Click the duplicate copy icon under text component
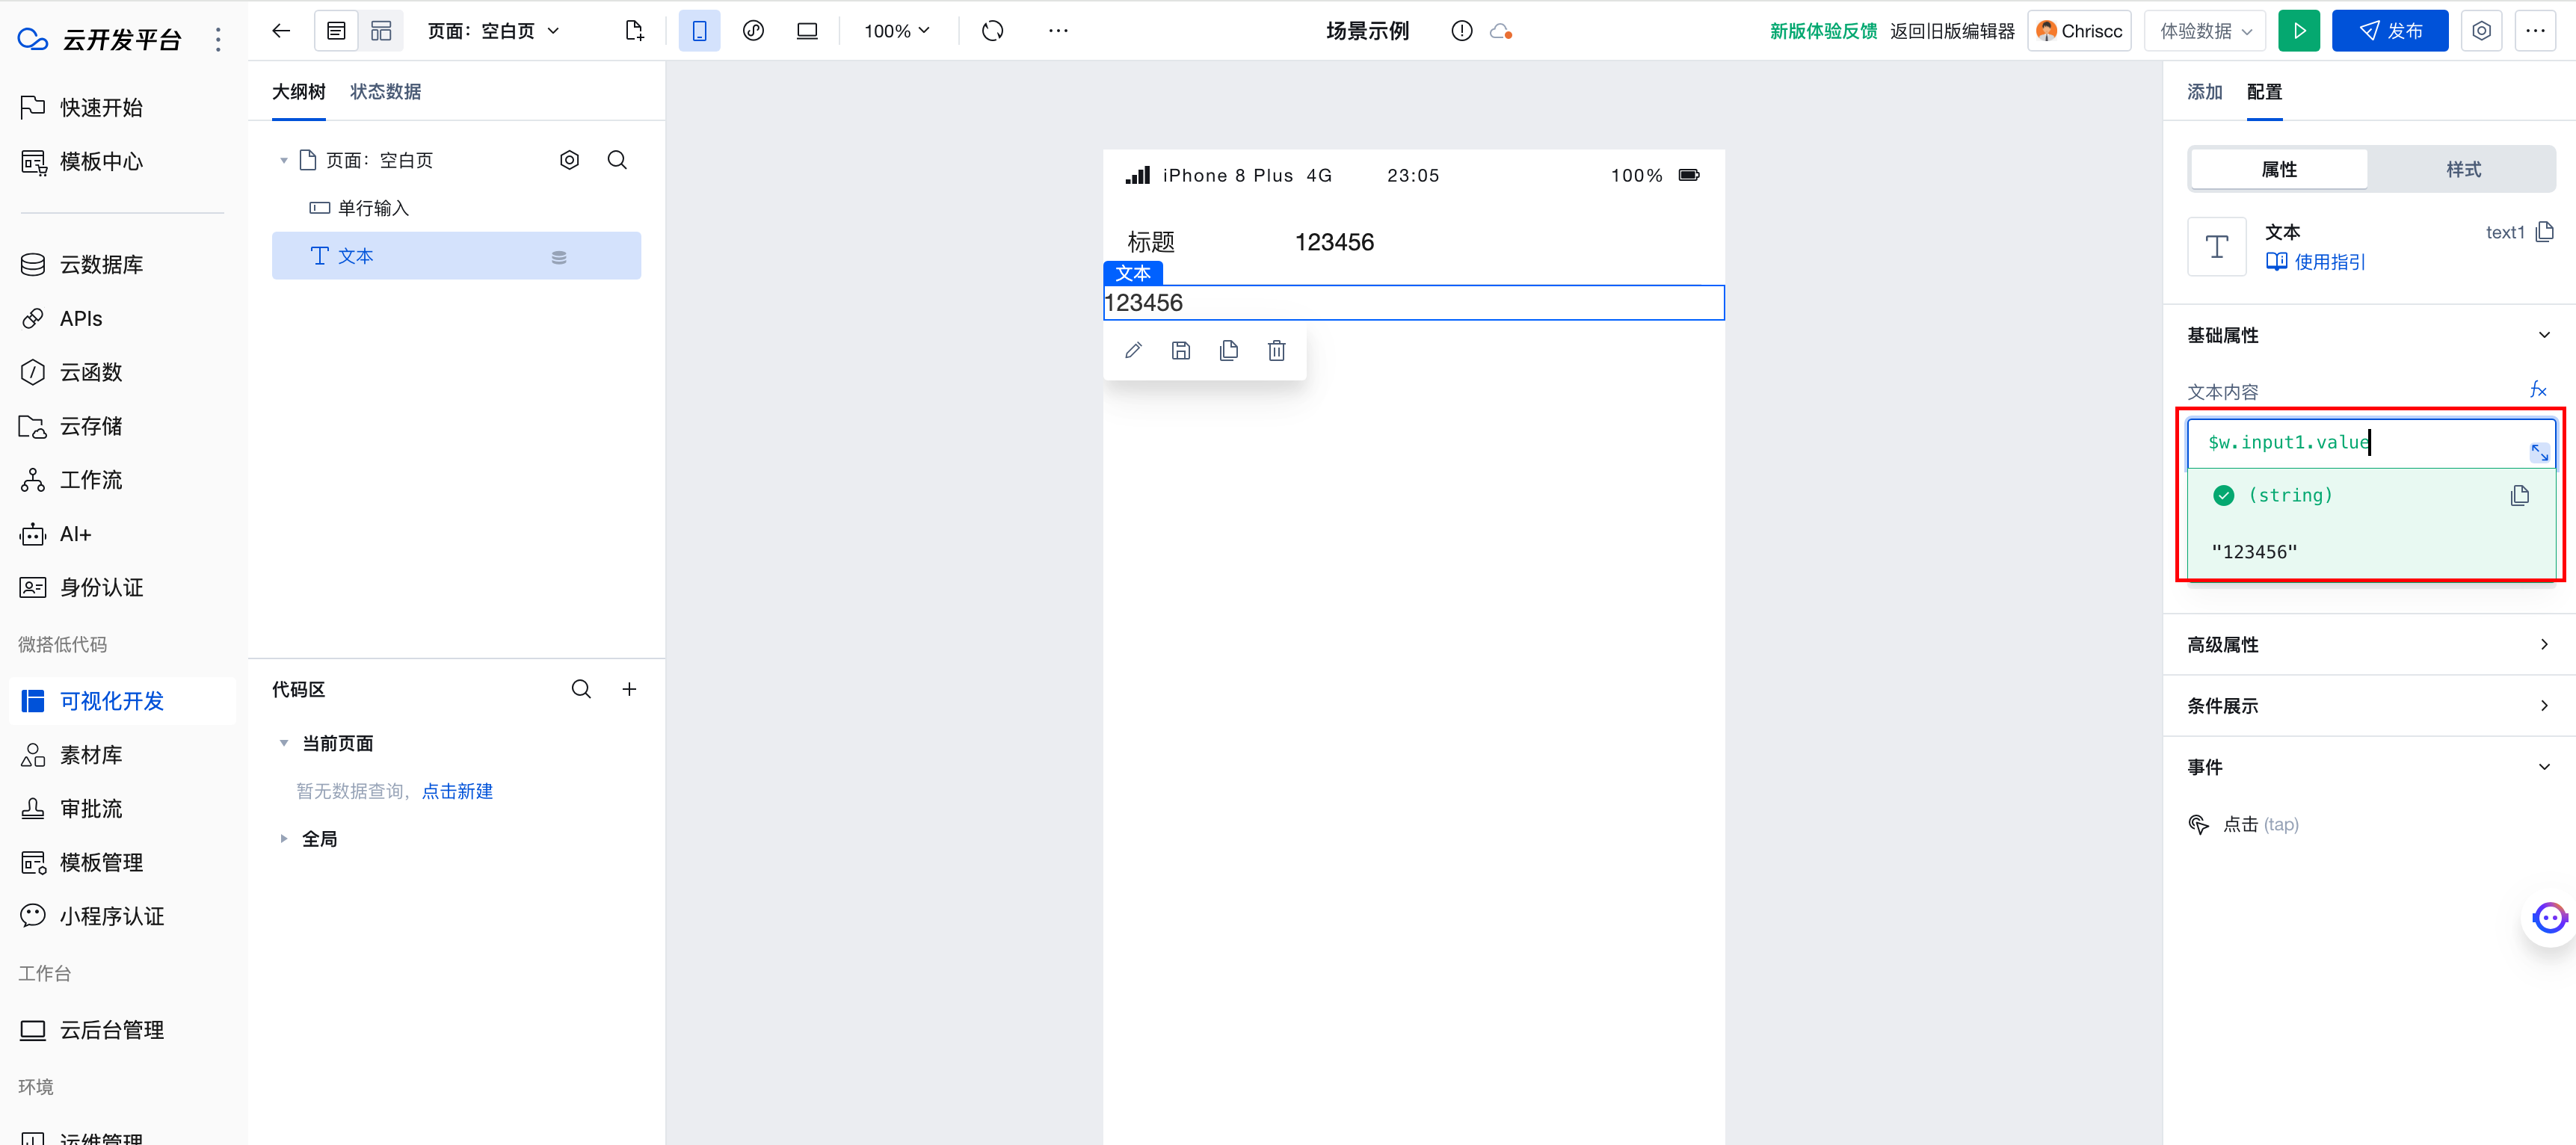 pos(1228,351)
